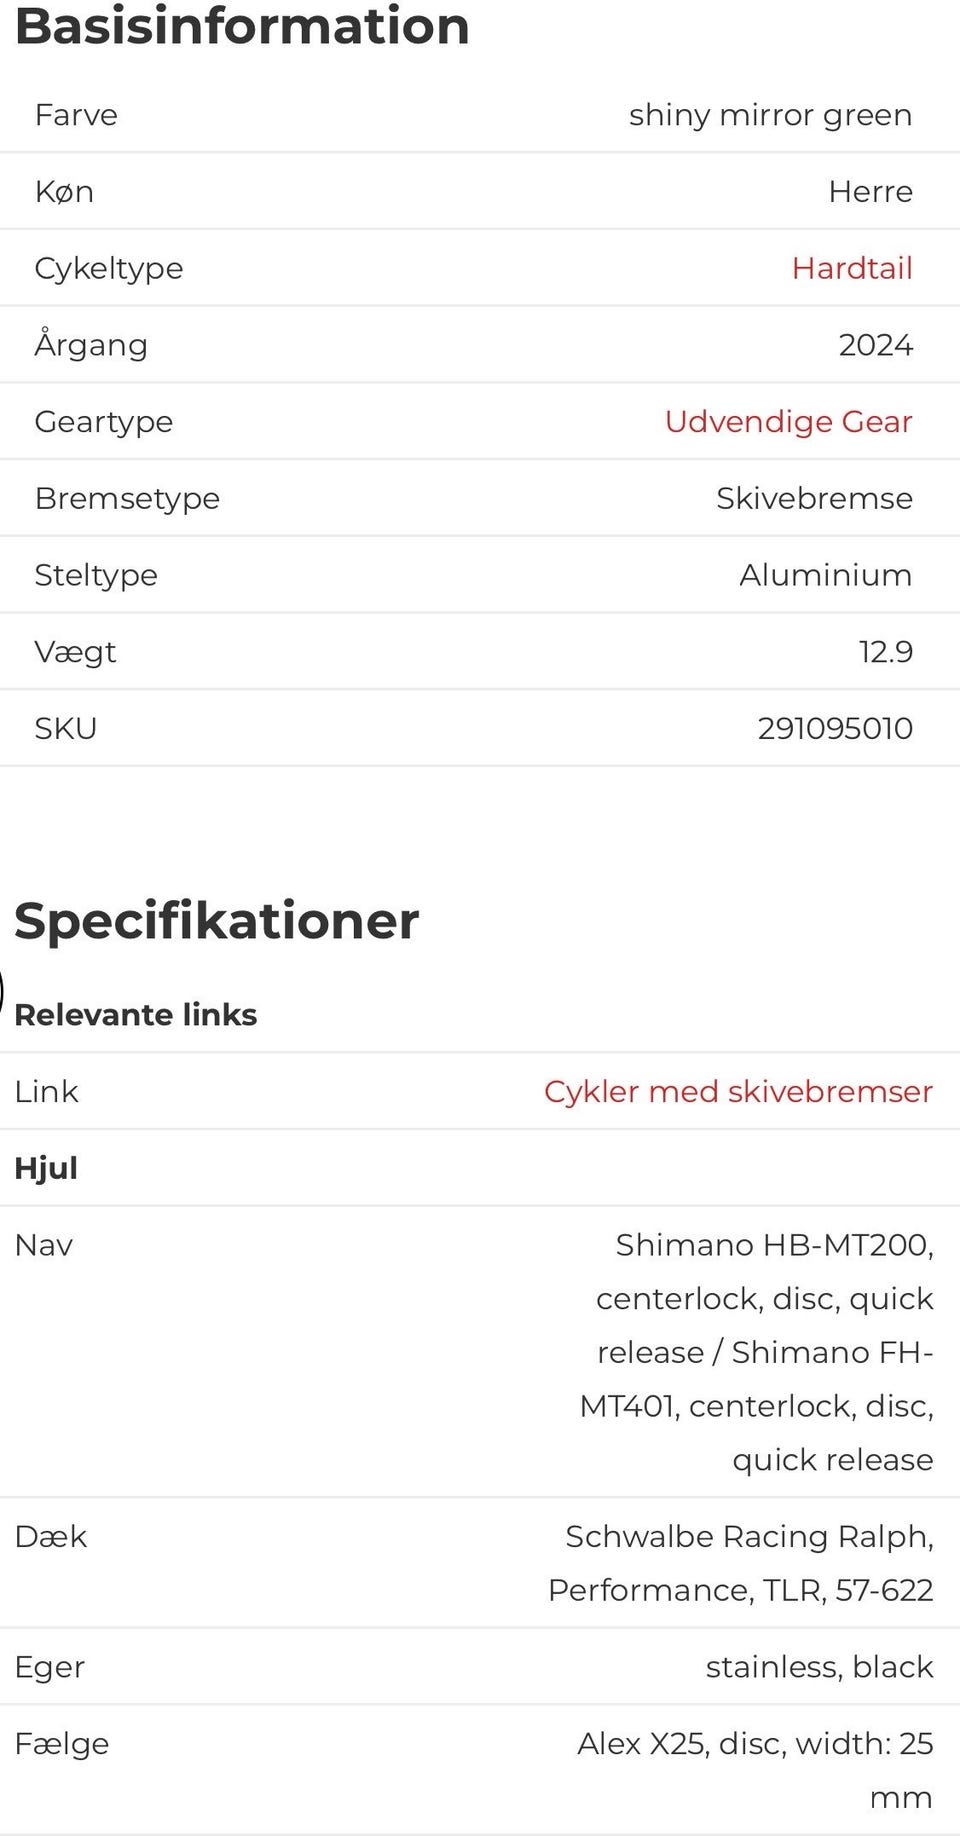Screen dimensions: 960x1836
Task: Click the stainless, black spokes value
Action: (819, 1666)
